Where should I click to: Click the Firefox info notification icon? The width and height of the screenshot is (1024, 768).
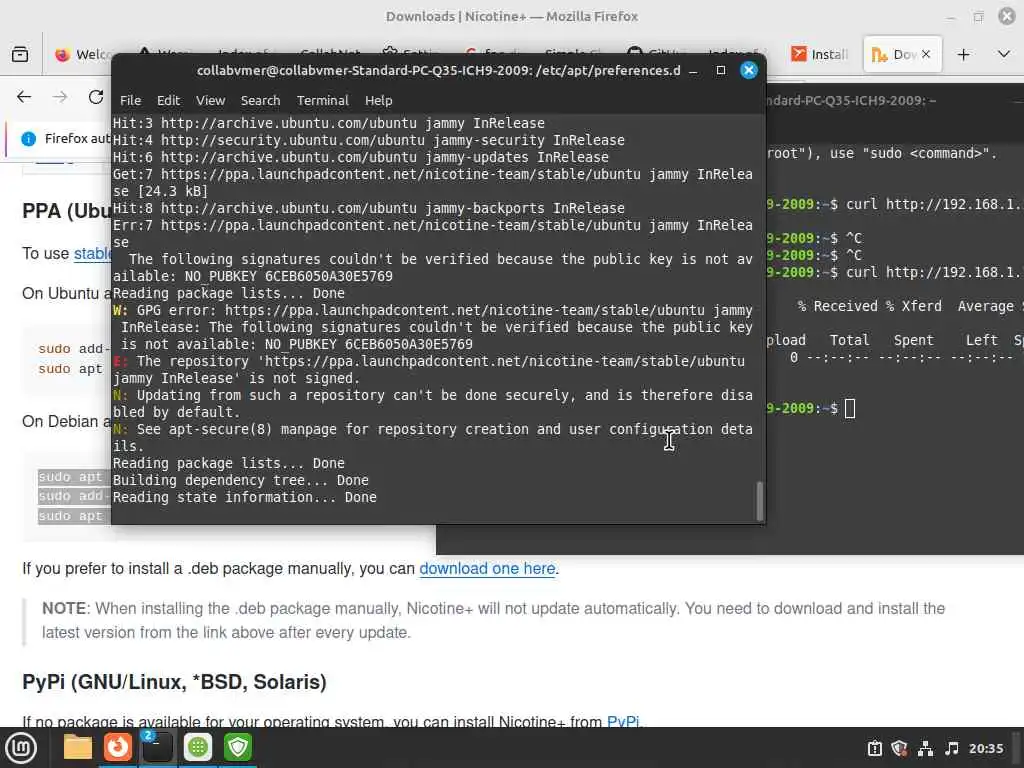[x=28, y=138]
